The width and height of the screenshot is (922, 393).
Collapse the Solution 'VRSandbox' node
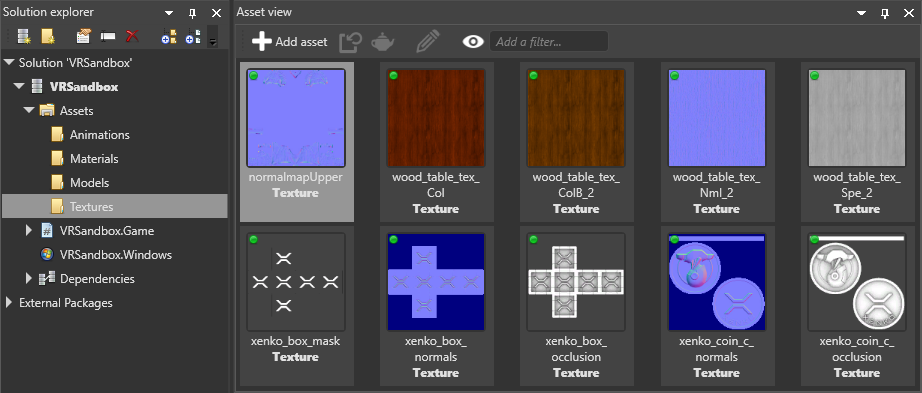click(x=9, y=62)
